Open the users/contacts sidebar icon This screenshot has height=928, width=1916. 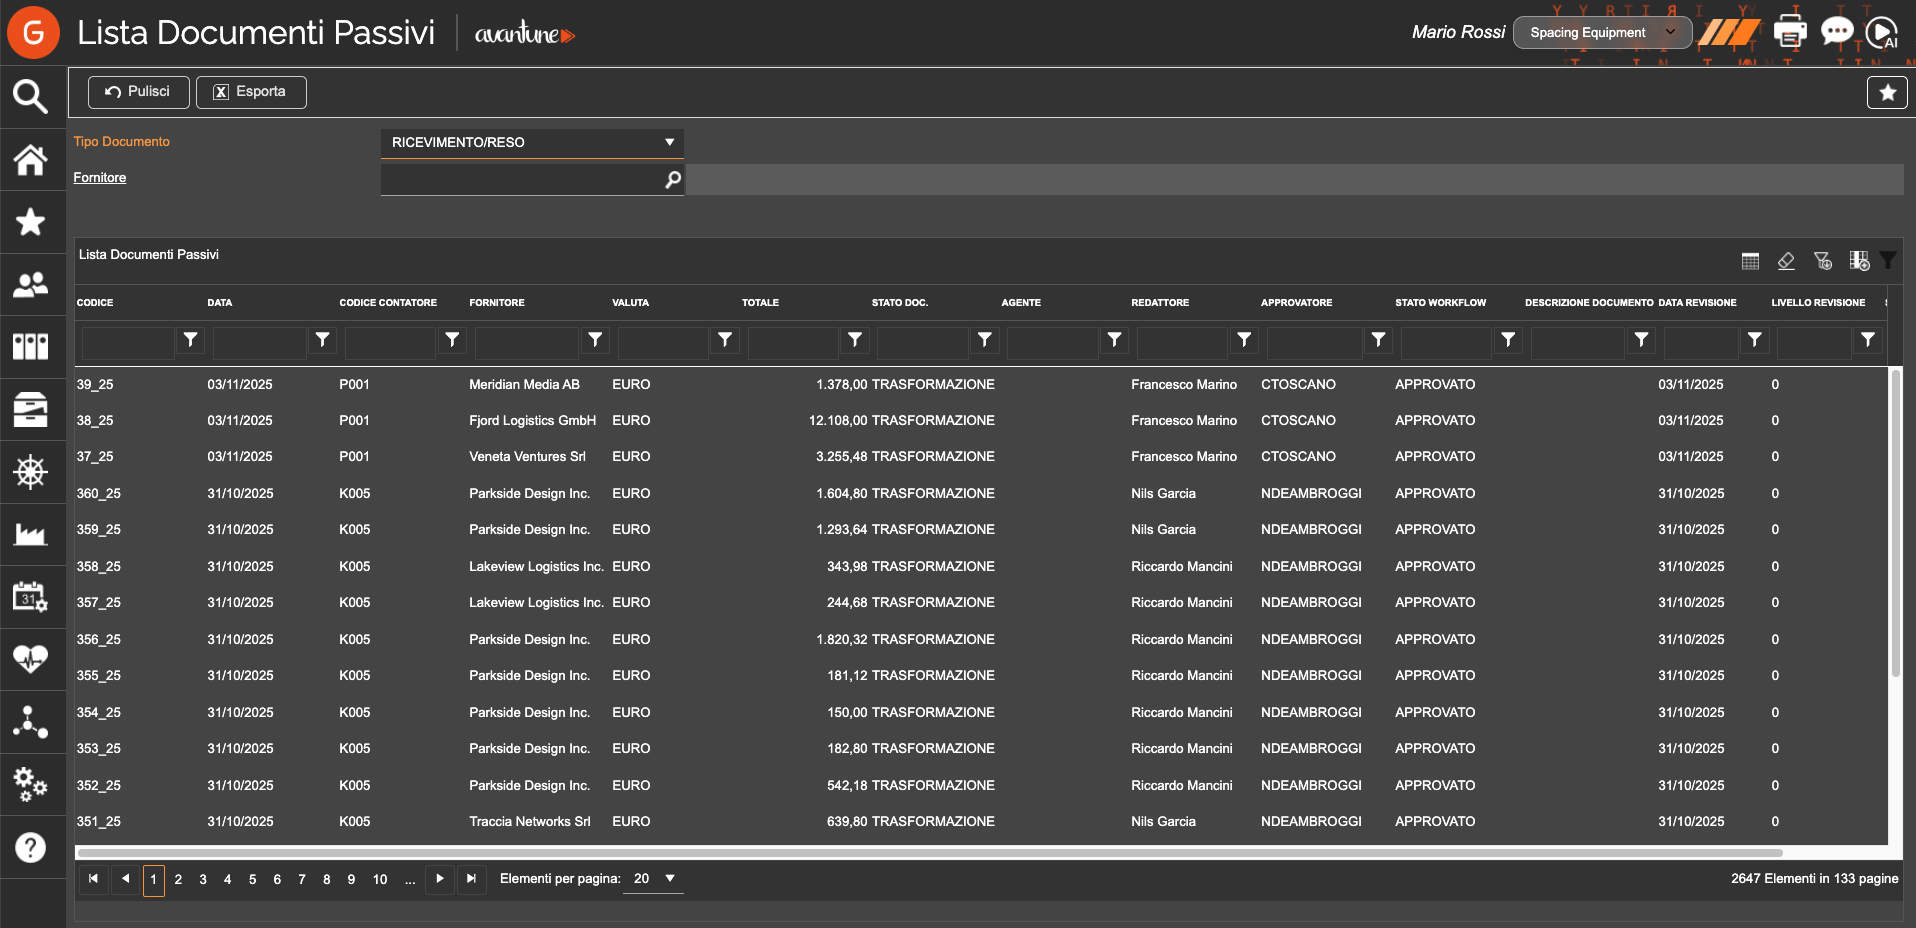click(x=30, y=285)
